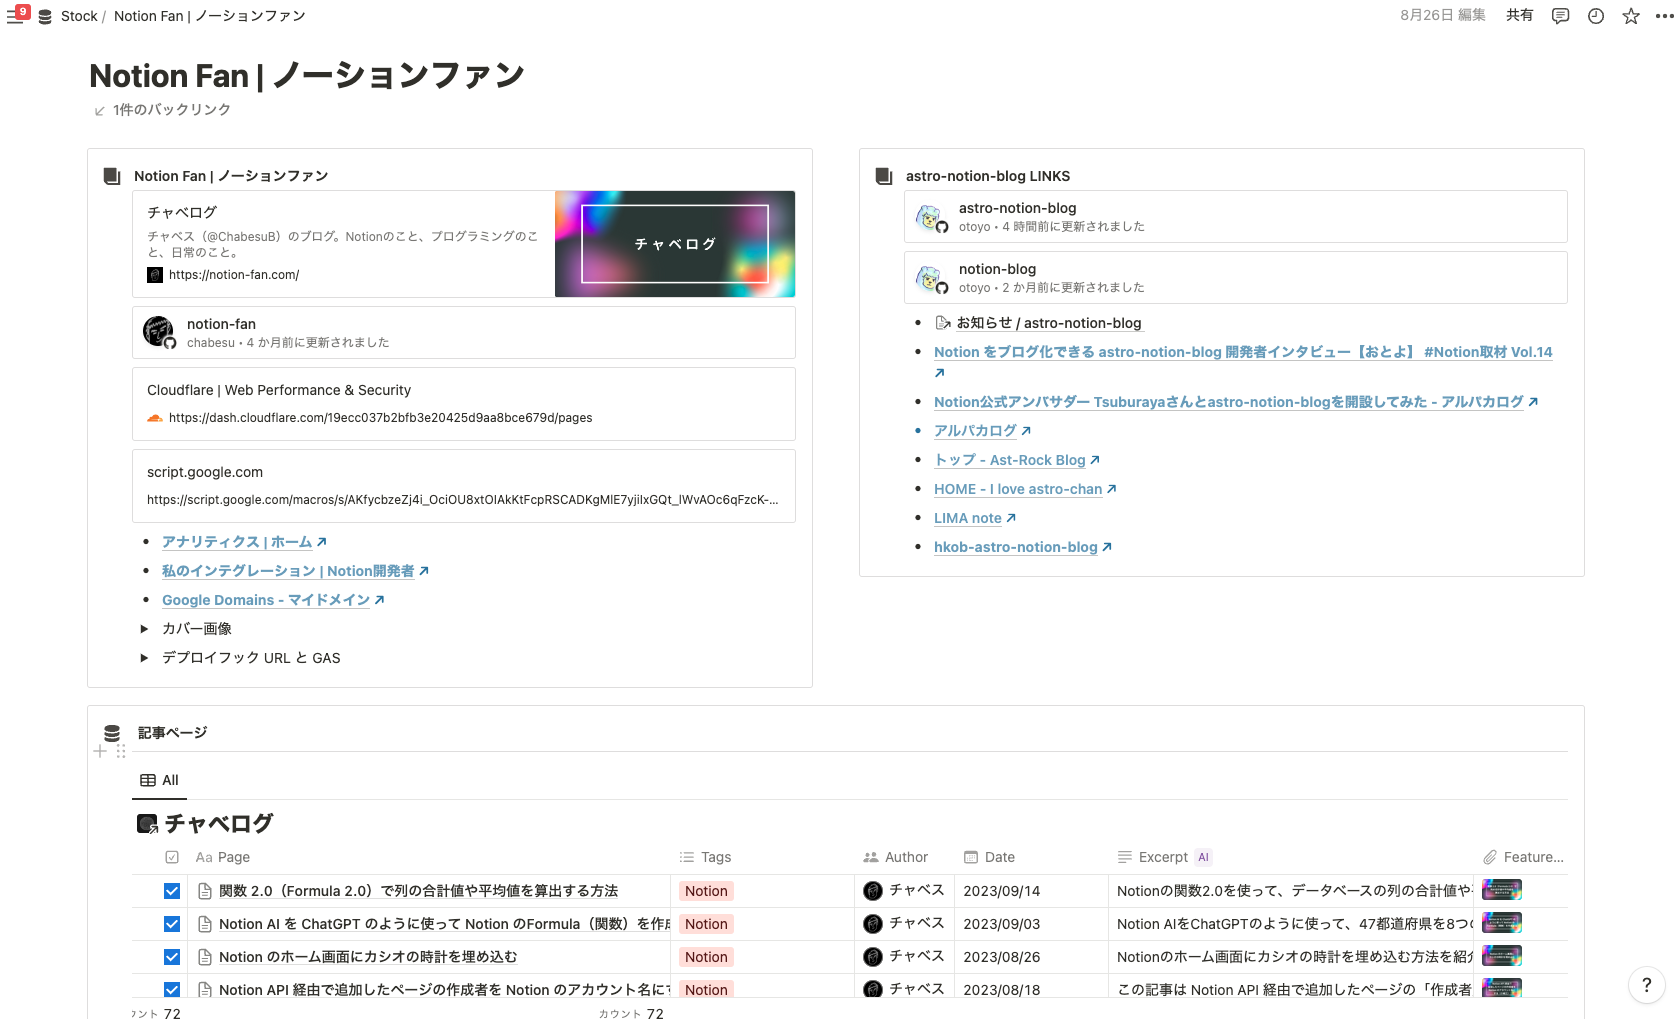Click six-dot drag handle near 記事ページ
This screenshot has width=1676, height=1019.
click(x=120, y=751)
